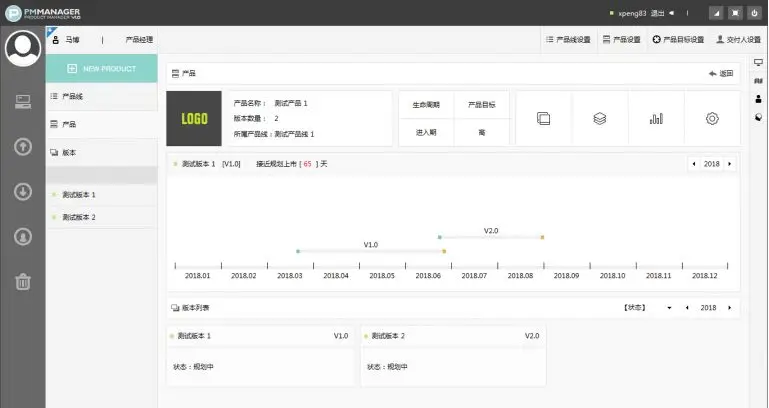The width and height of the screenshot is (769, 408).
Task: Go to previous year in 版本列表 header
Action: [687, 308]
